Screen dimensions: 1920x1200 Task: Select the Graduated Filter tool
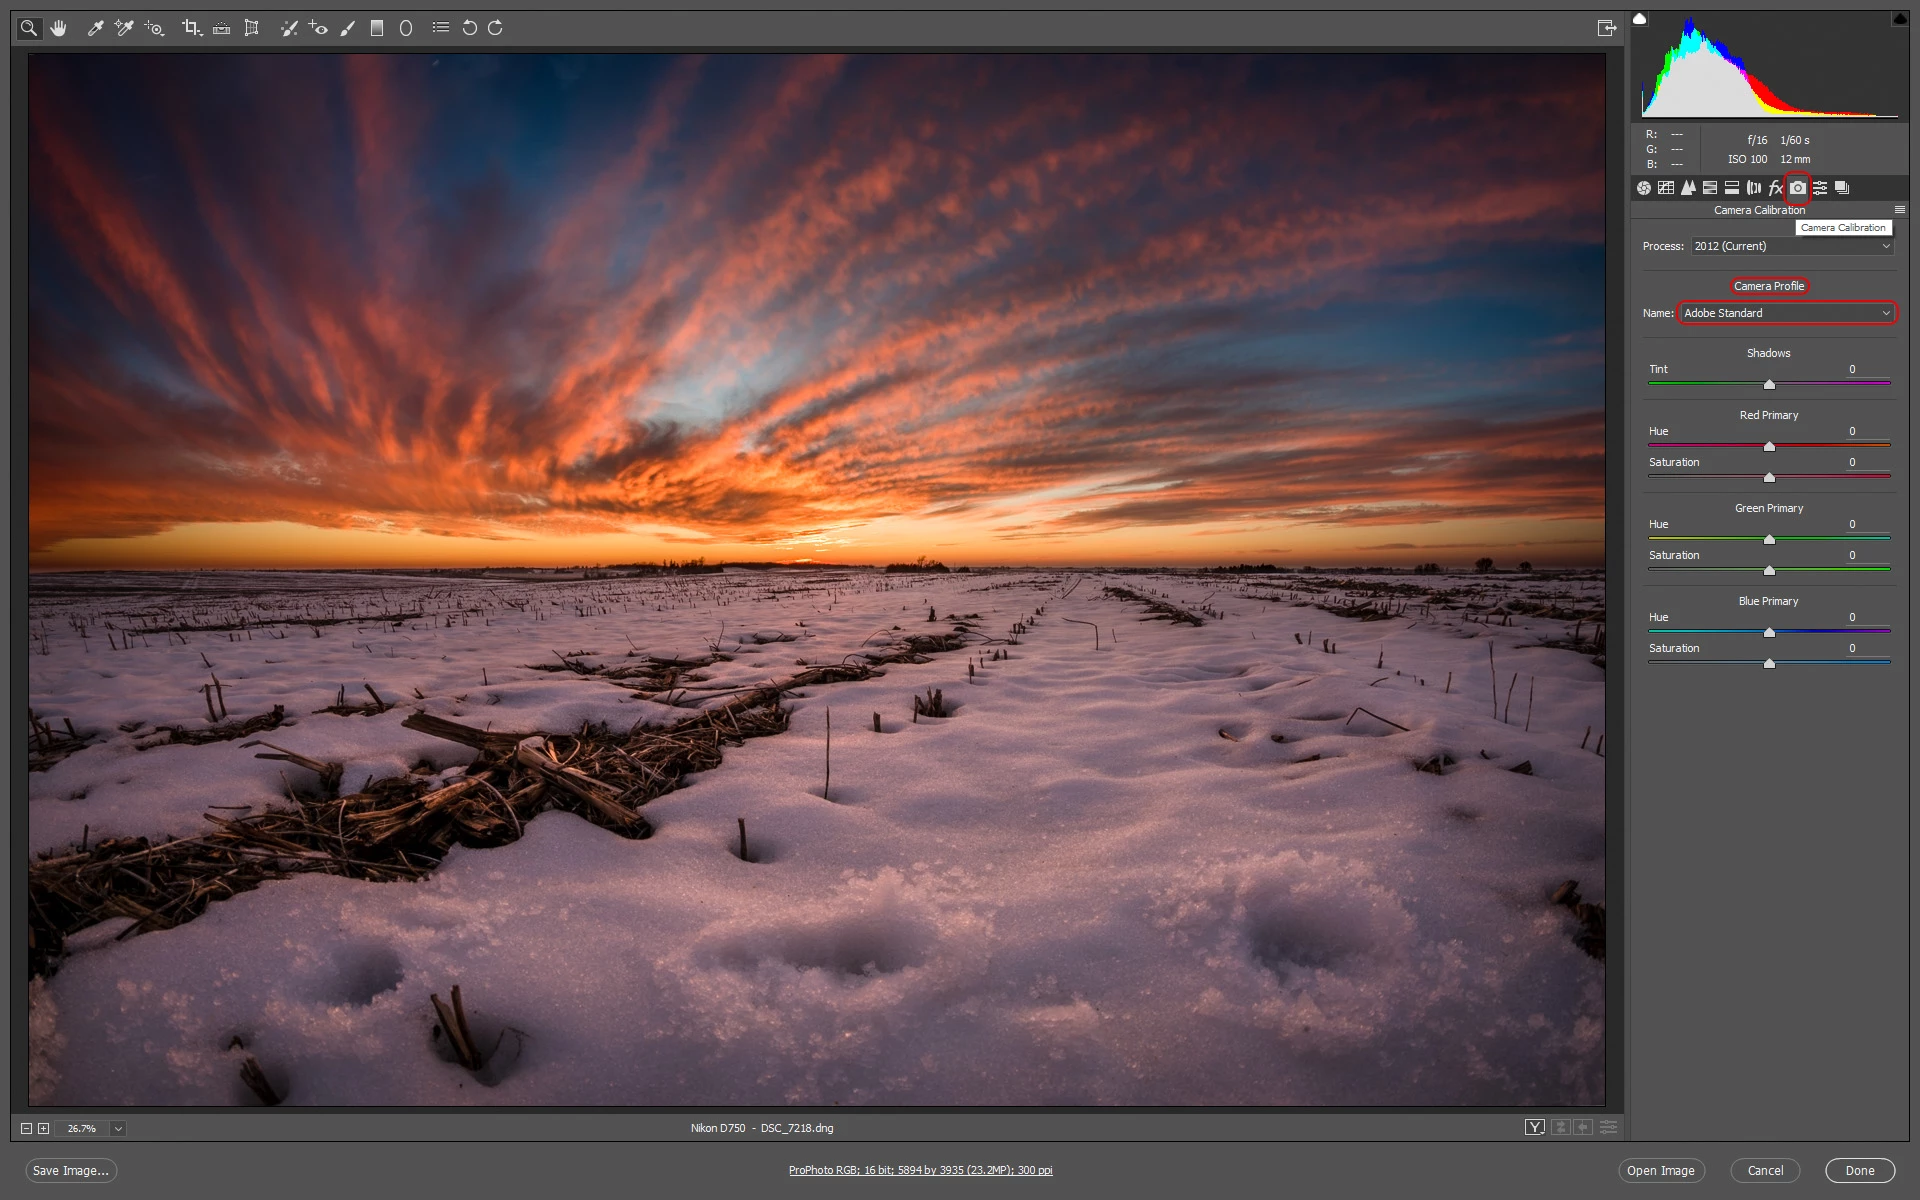click(377, 28)
